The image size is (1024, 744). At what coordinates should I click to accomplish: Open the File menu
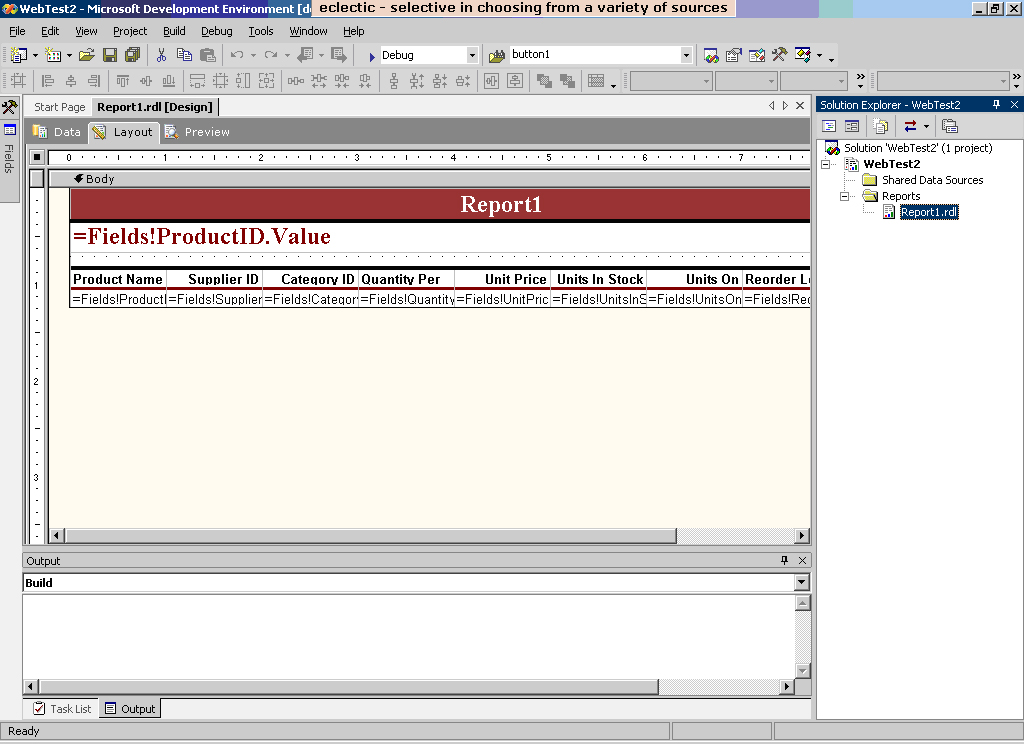[17, 31]
